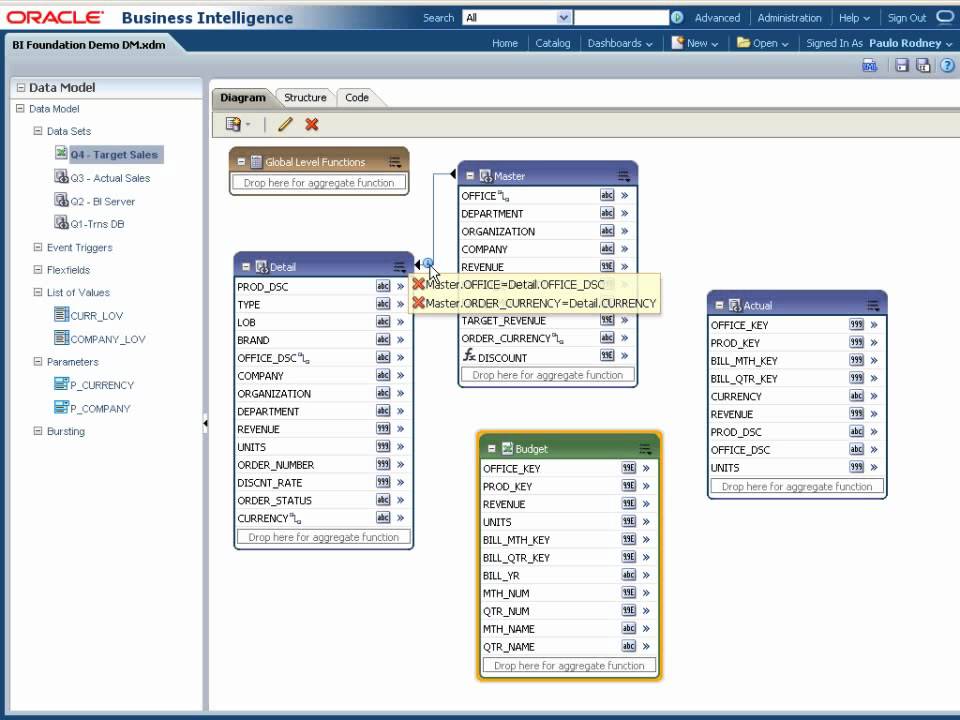Open the Detail data set menu icon
This screenshot has width=960, height=720.
point(399,267)
